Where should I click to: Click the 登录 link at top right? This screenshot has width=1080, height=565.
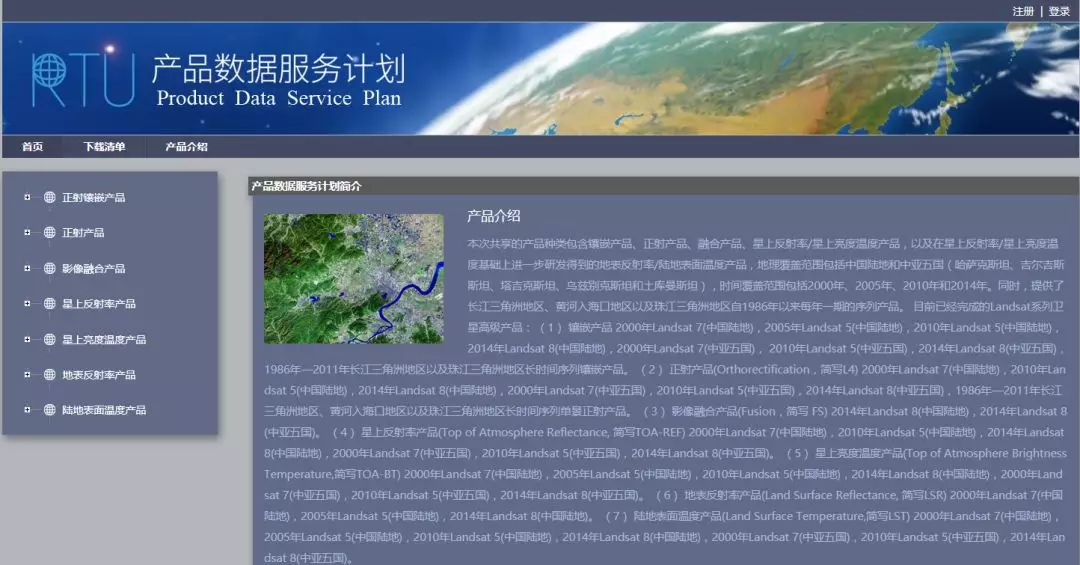click(x=1059, y=11)
